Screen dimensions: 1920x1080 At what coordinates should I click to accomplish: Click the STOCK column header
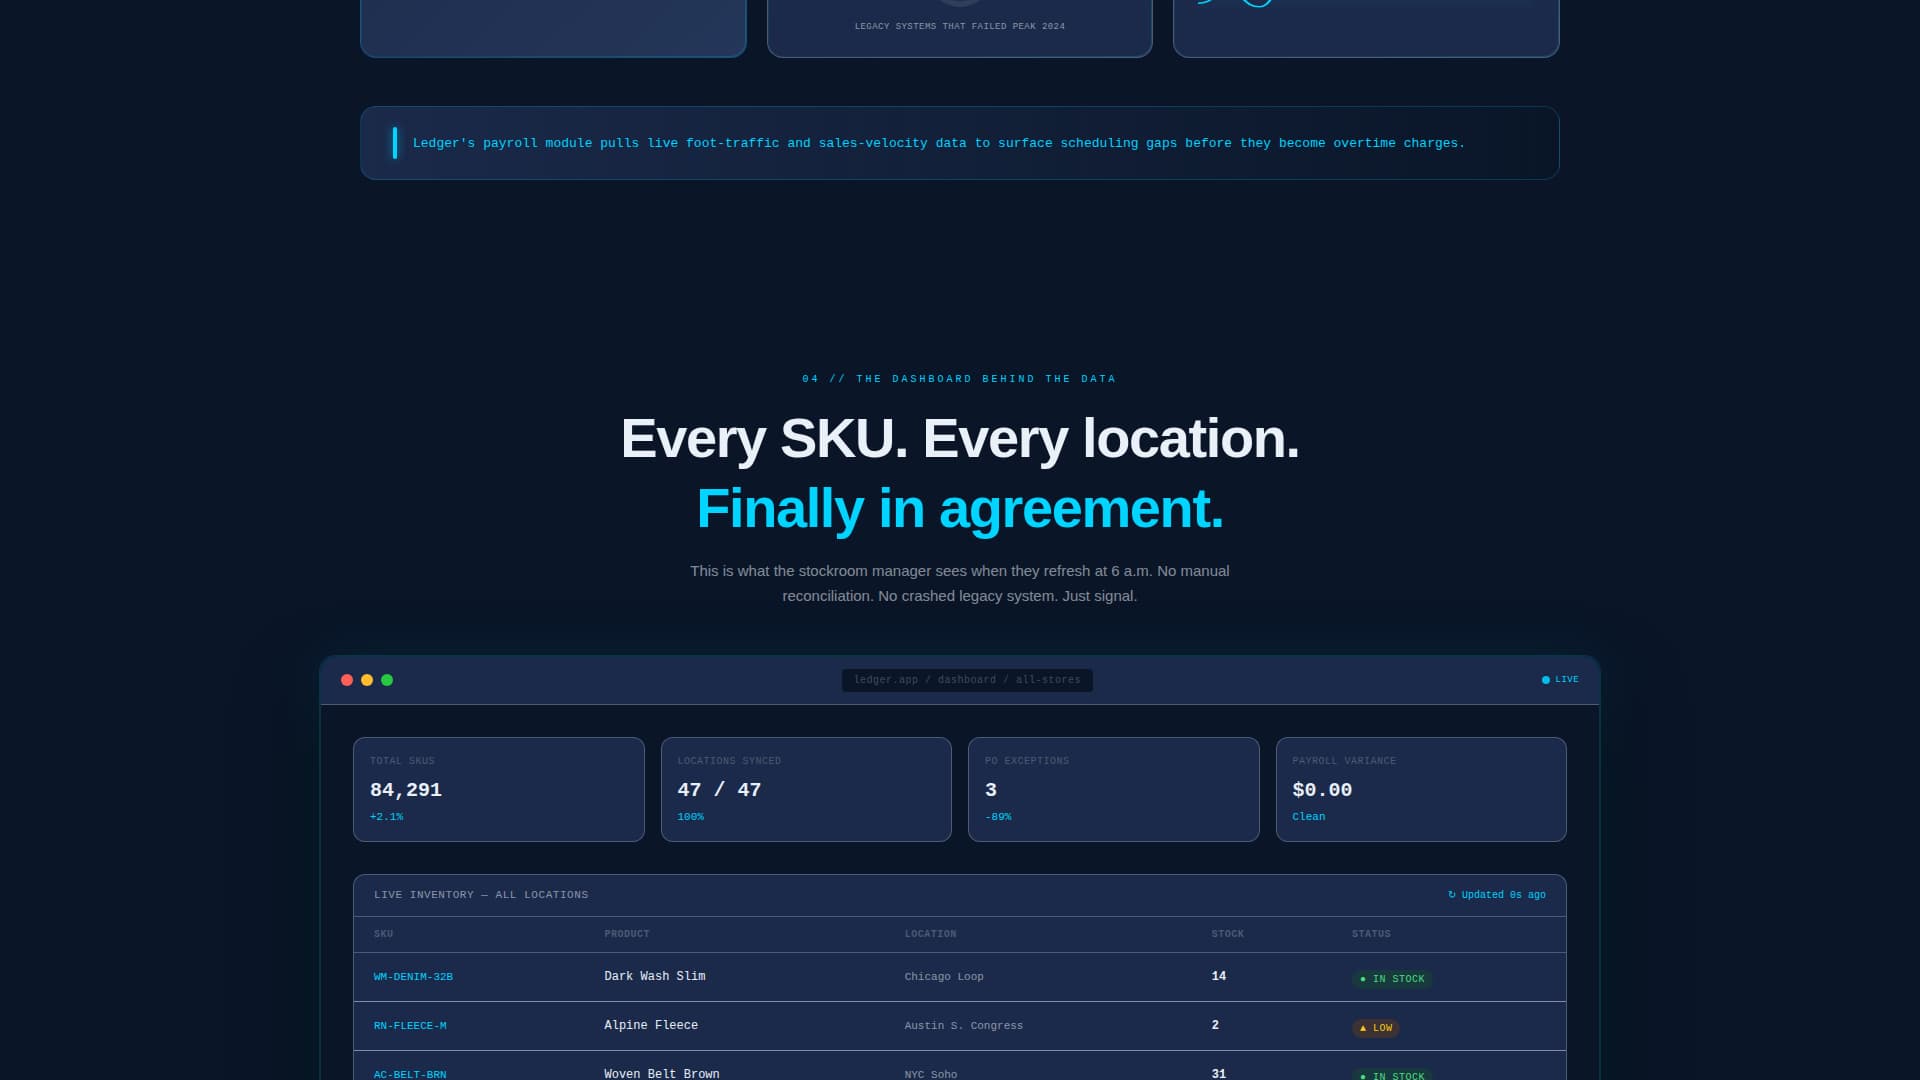point(1228,934)
